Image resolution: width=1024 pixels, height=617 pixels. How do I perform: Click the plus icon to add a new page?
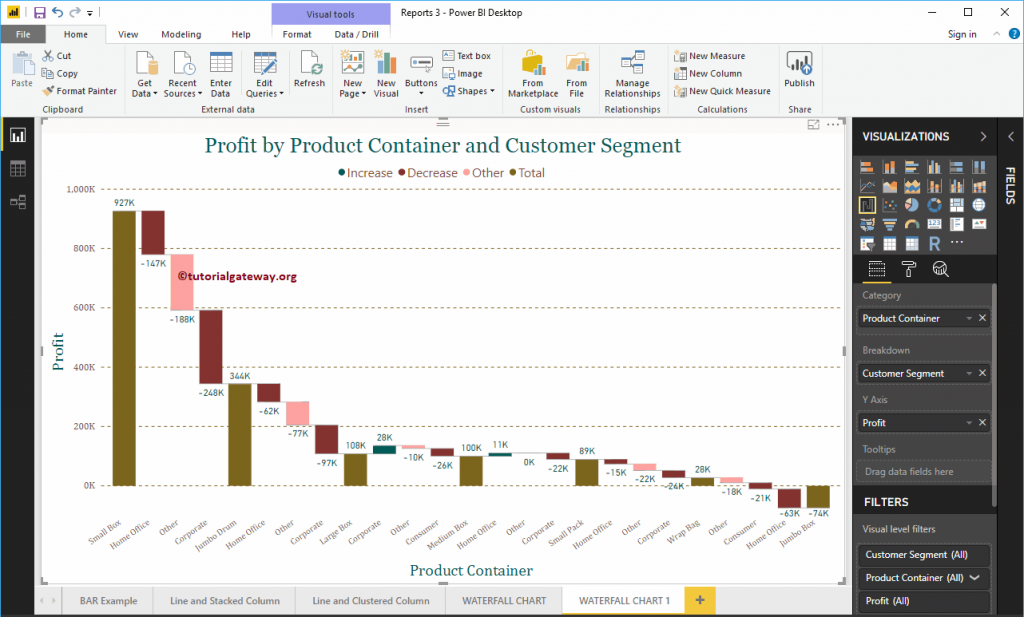(x=697, y=600)
